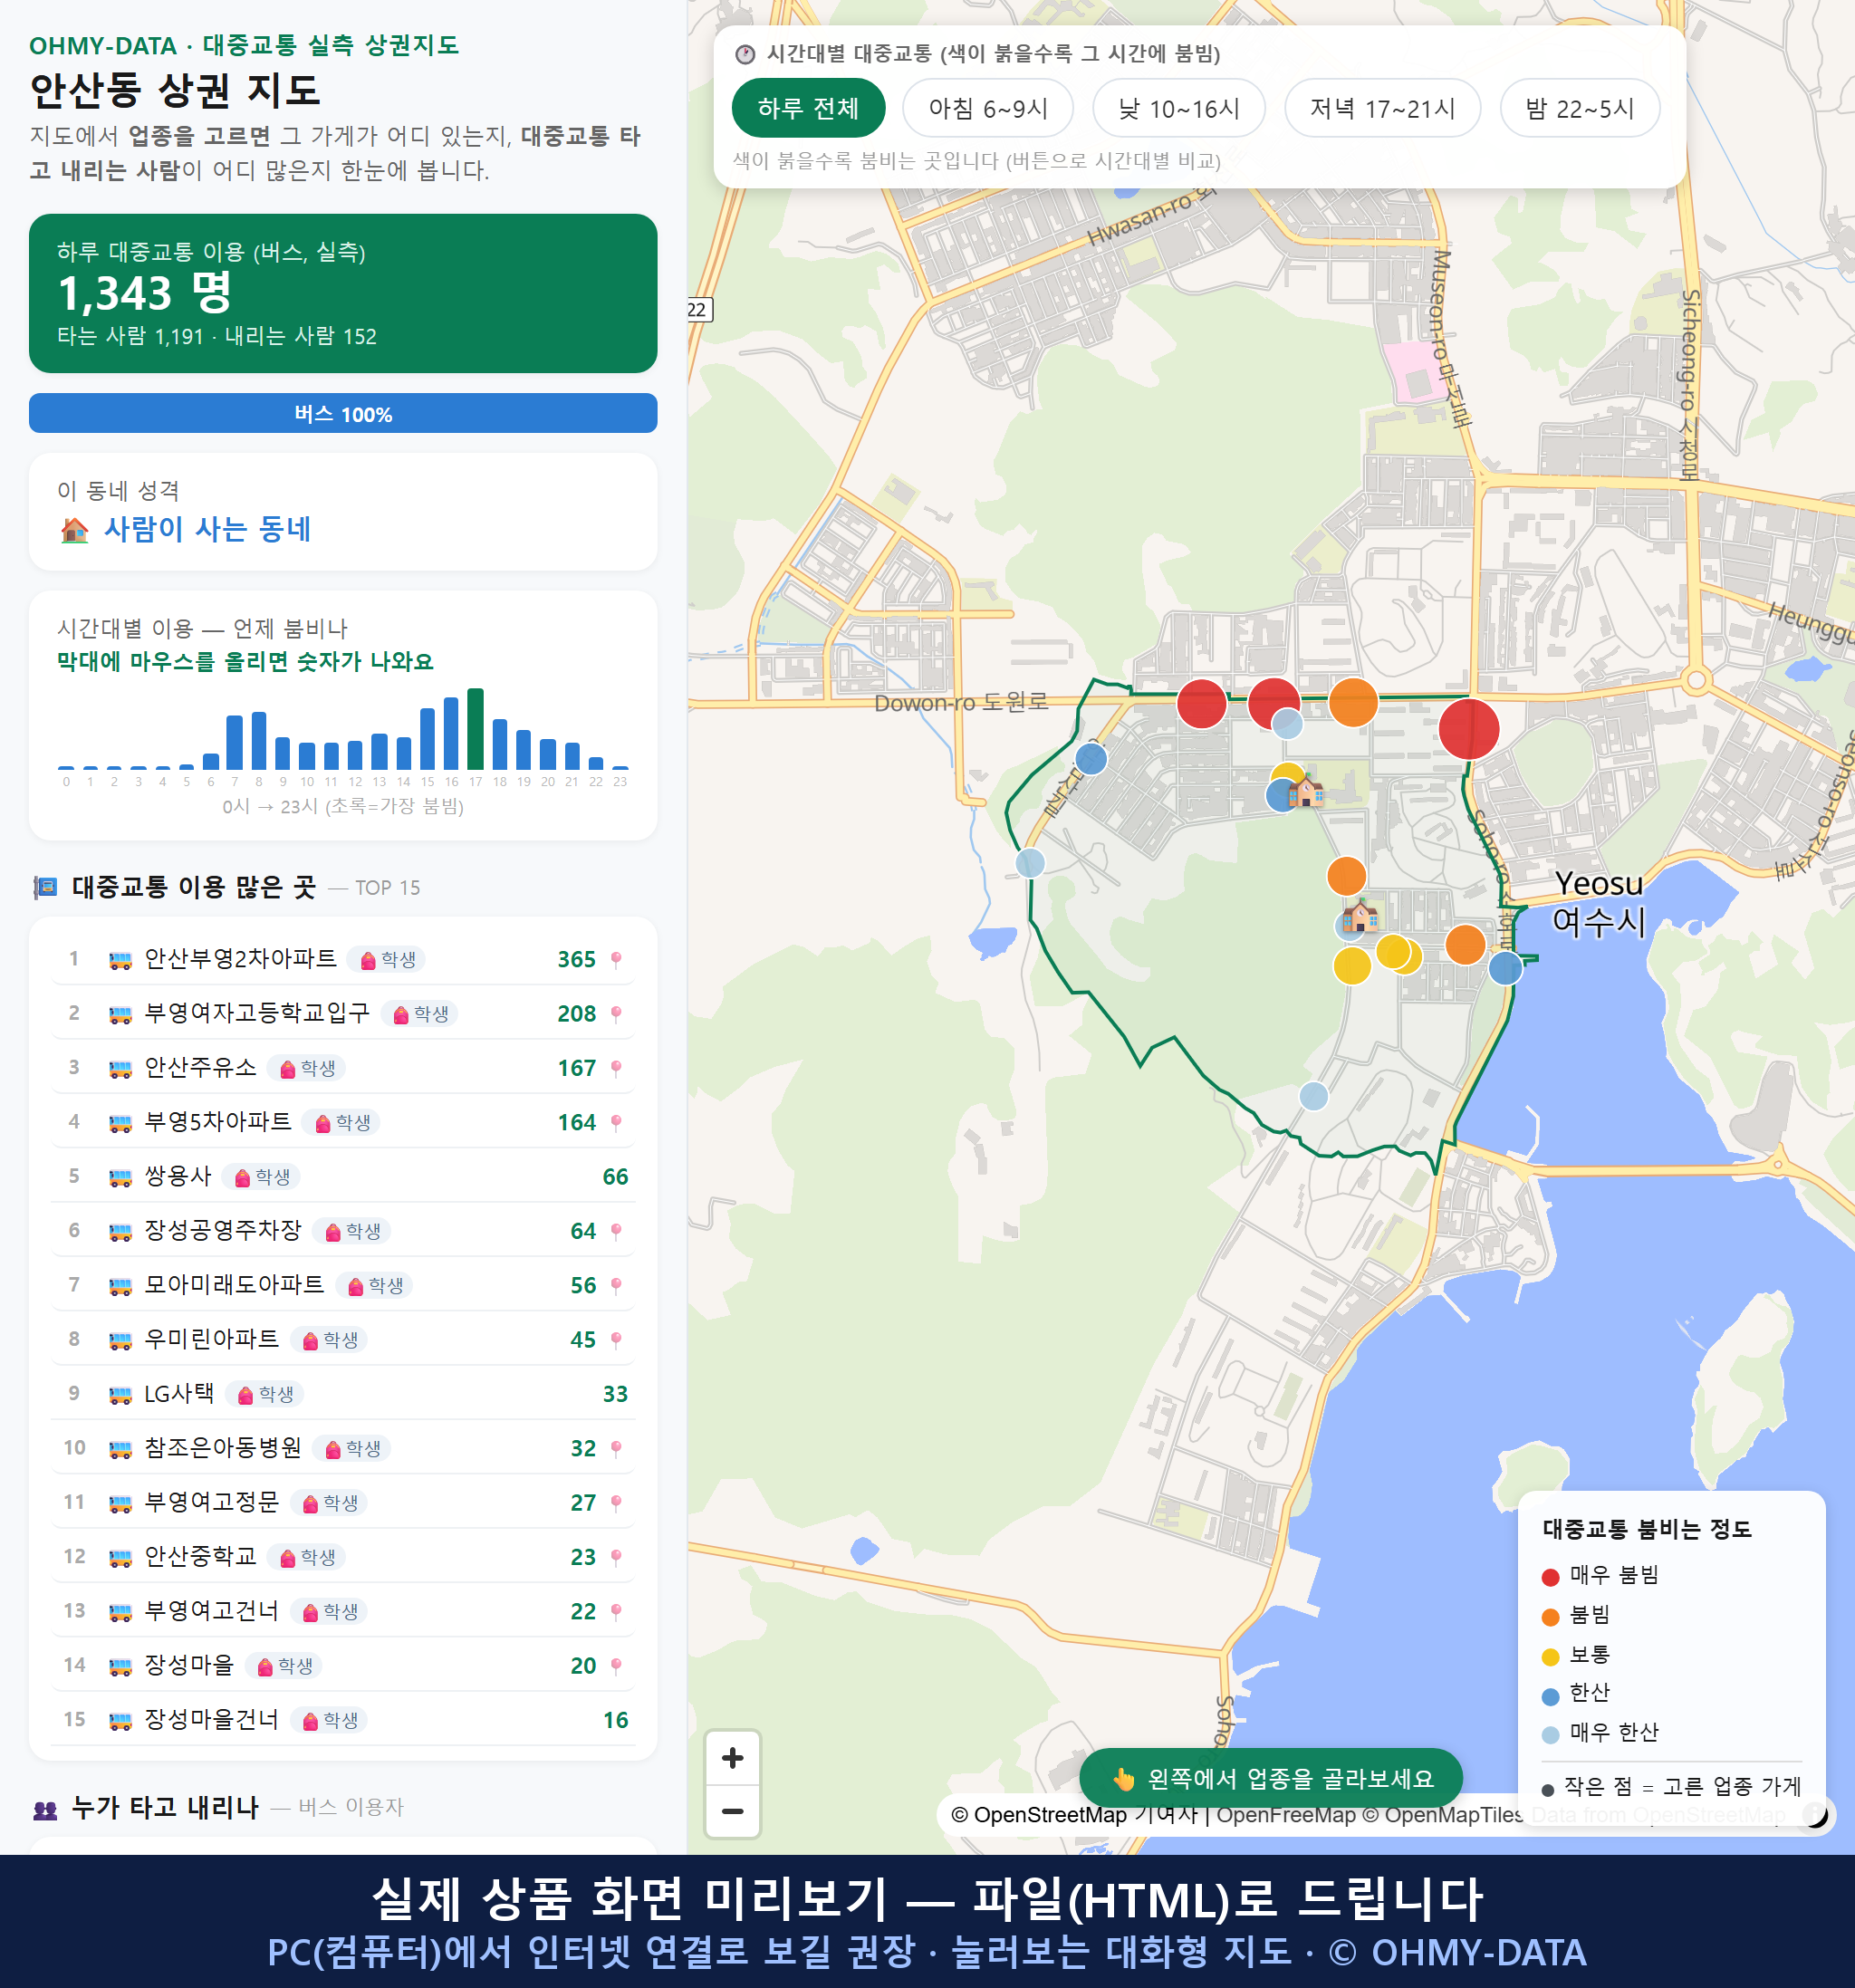Zoom in on the map
Viewport: 1855px width, 1988px height.
tap(732, 1758)
